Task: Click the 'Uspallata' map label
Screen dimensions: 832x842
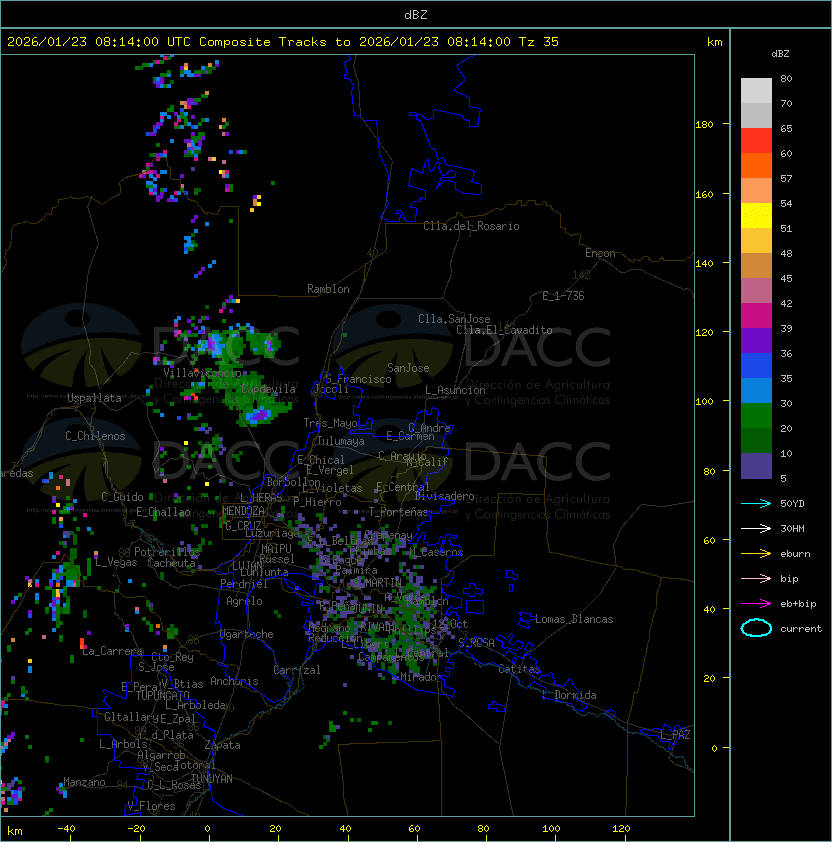Action: 94,398
